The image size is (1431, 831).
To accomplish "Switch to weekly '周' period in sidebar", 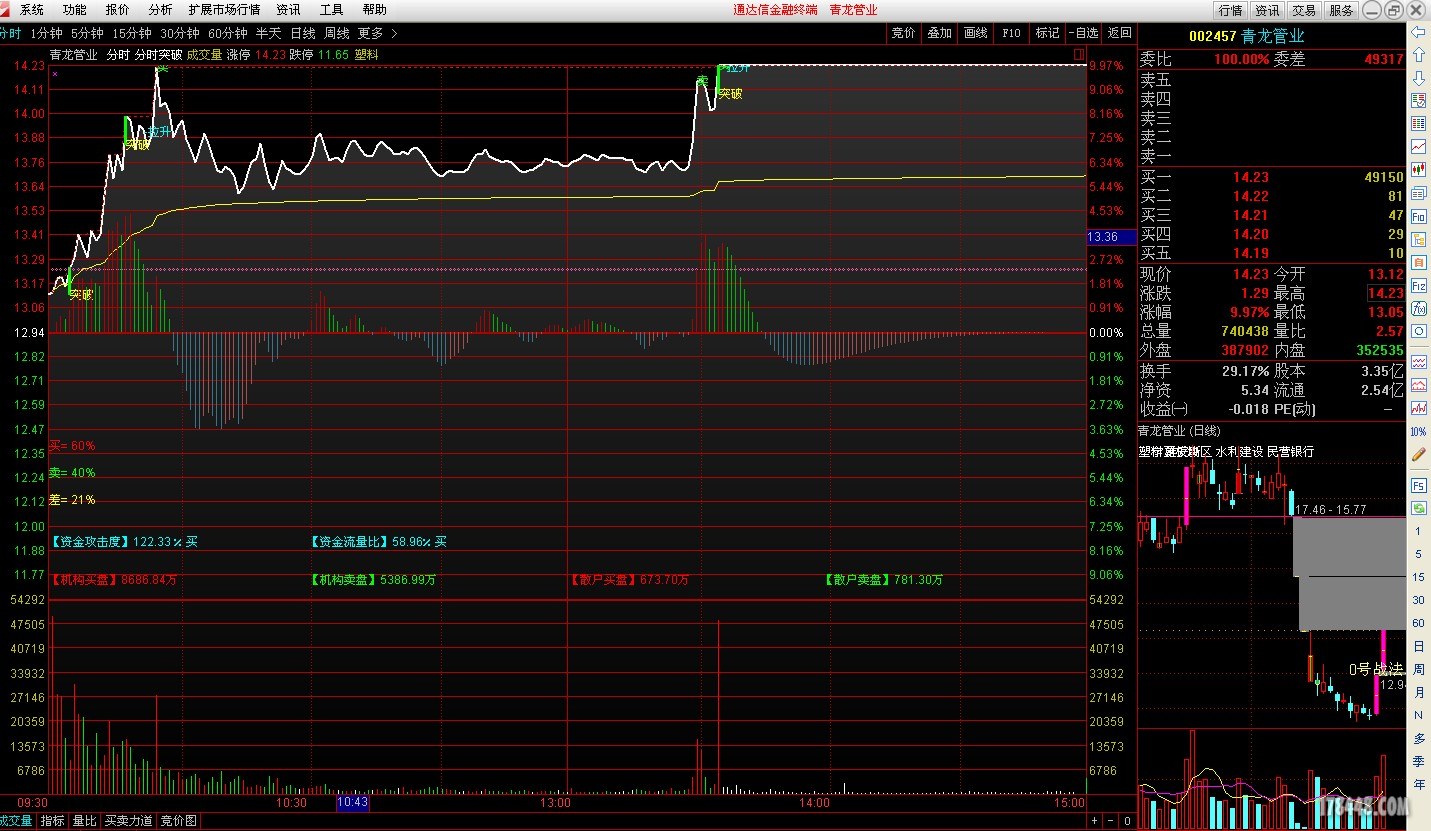I will pos(1418,669).
